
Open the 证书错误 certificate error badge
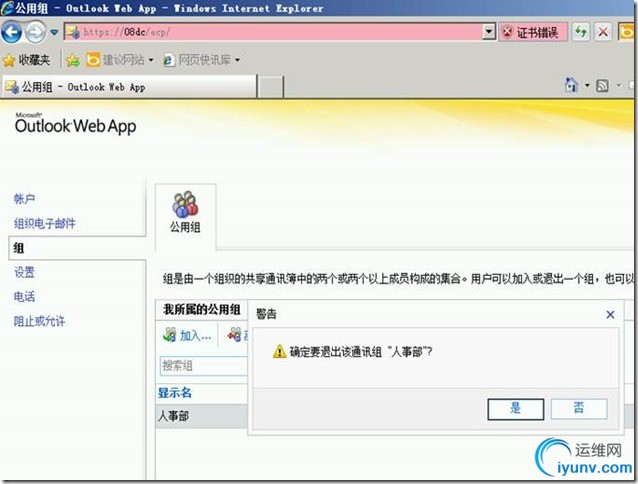coord(533,32)
